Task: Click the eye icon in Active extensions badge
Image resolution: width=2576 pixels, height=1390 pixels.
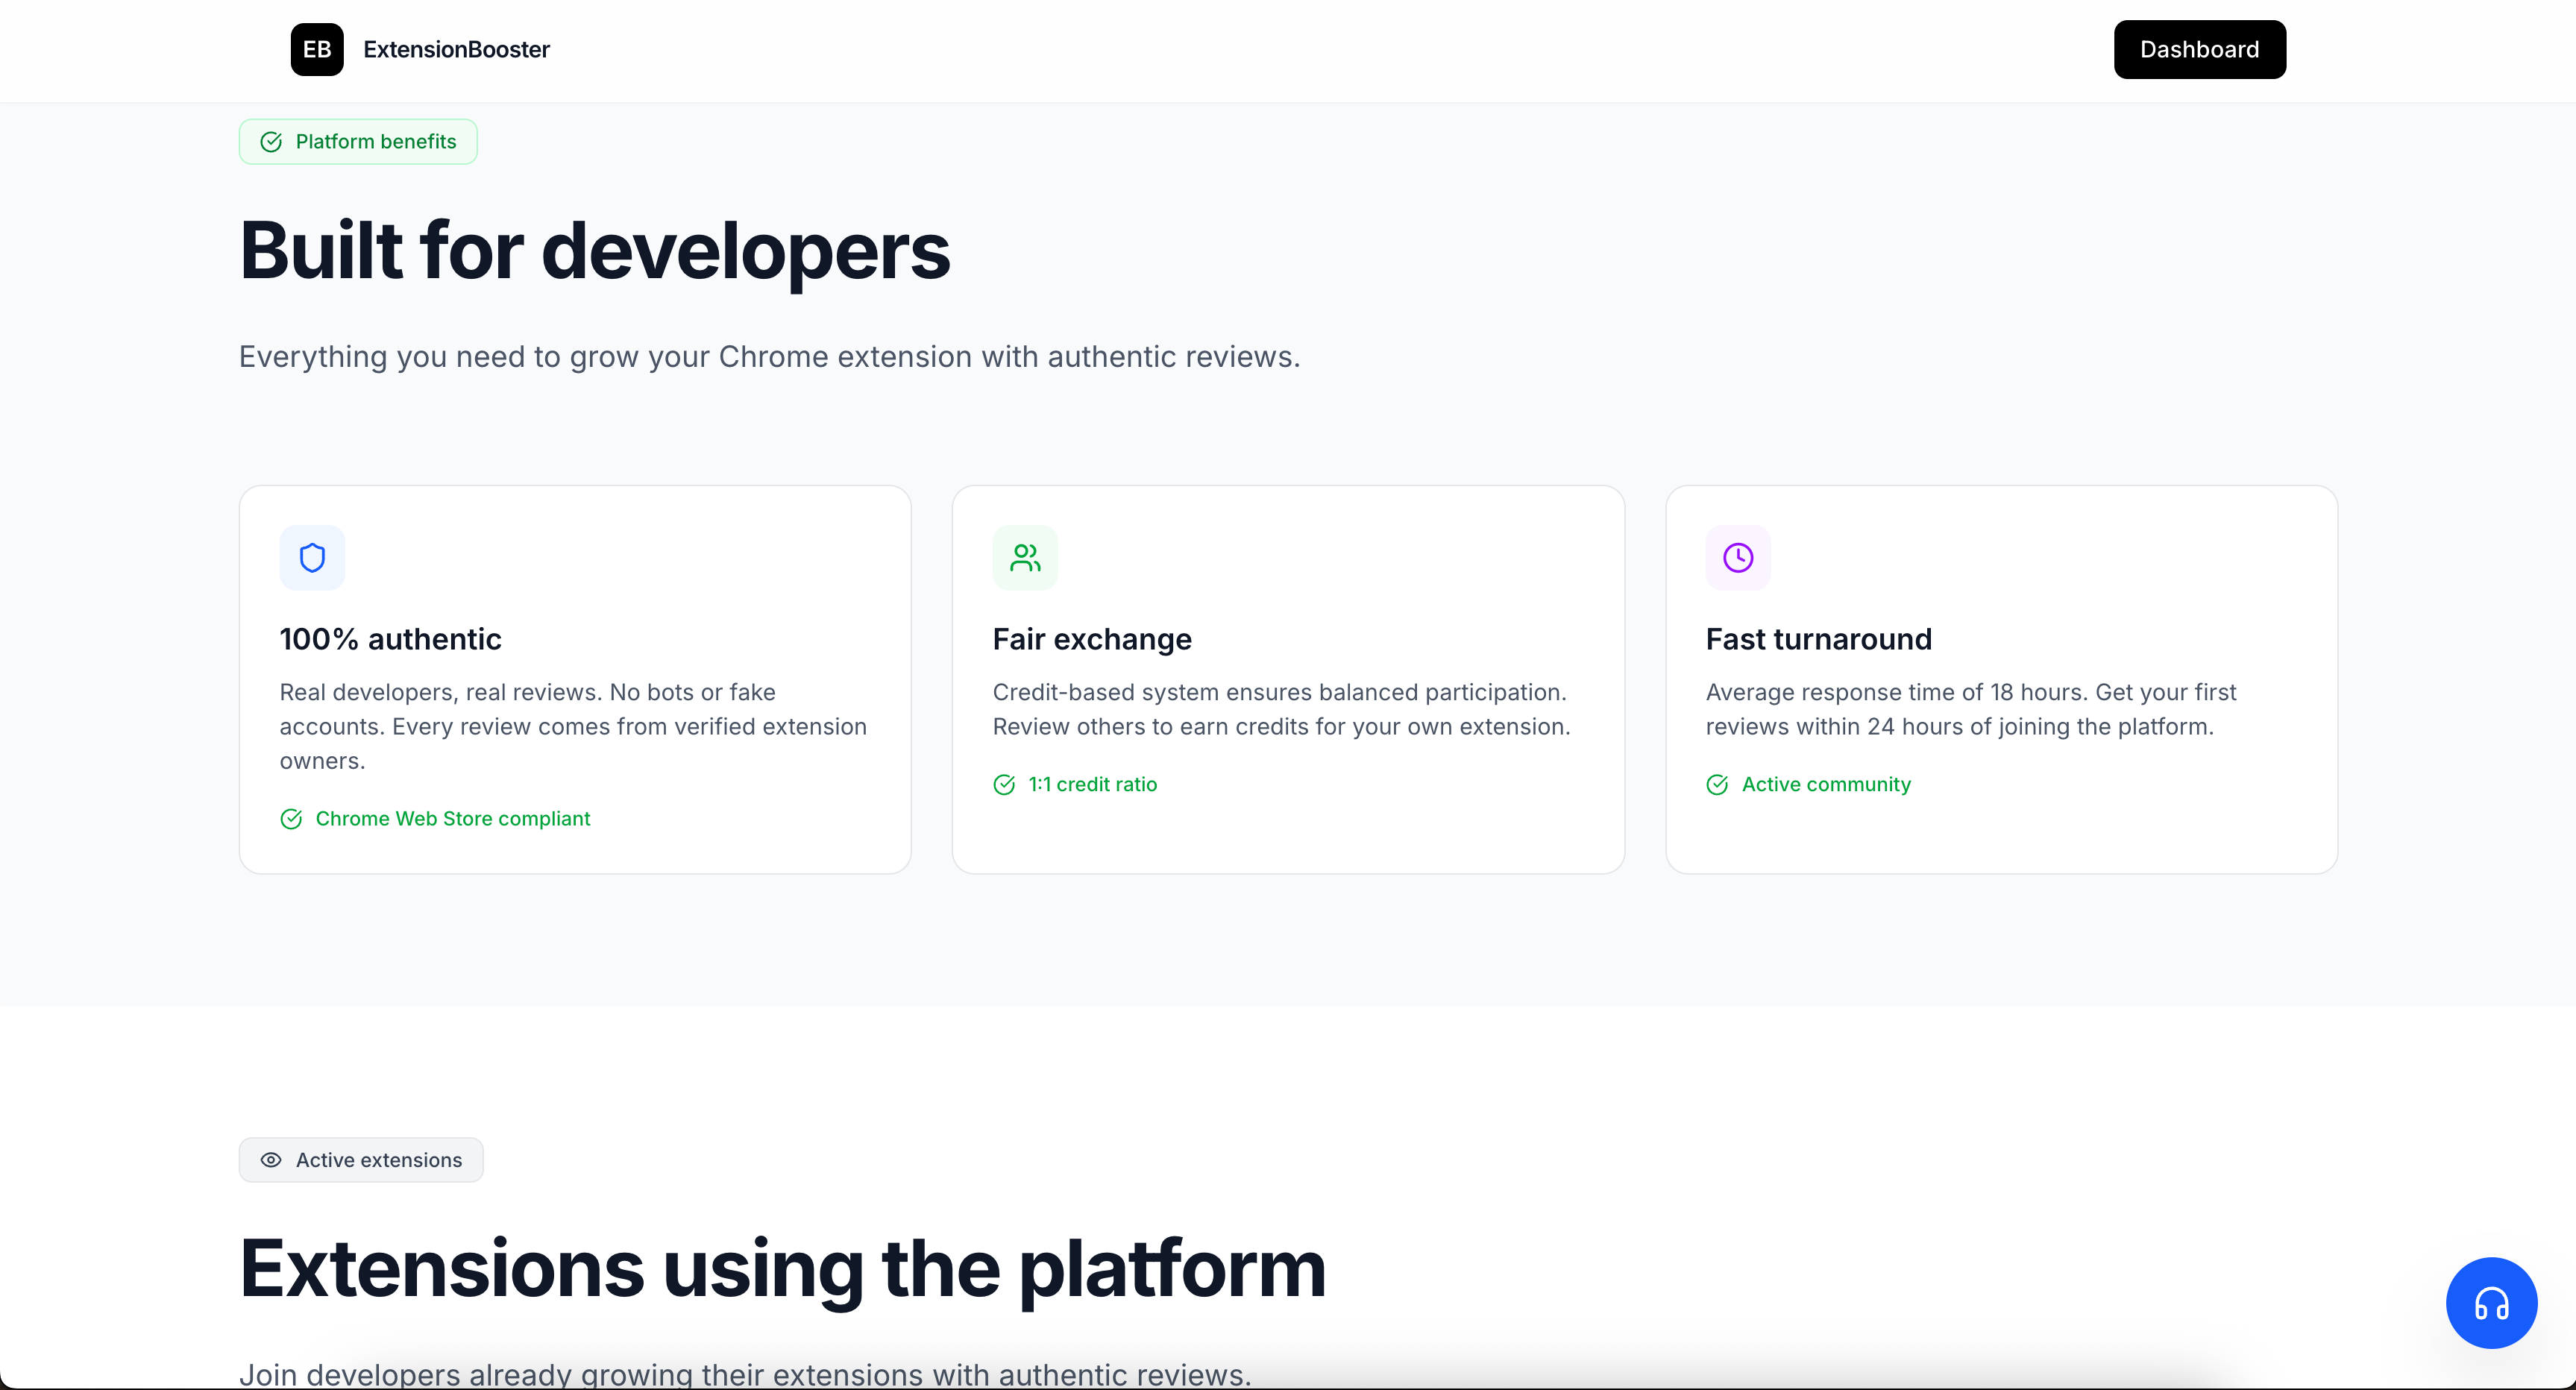Action: (x=271, y=1160)
